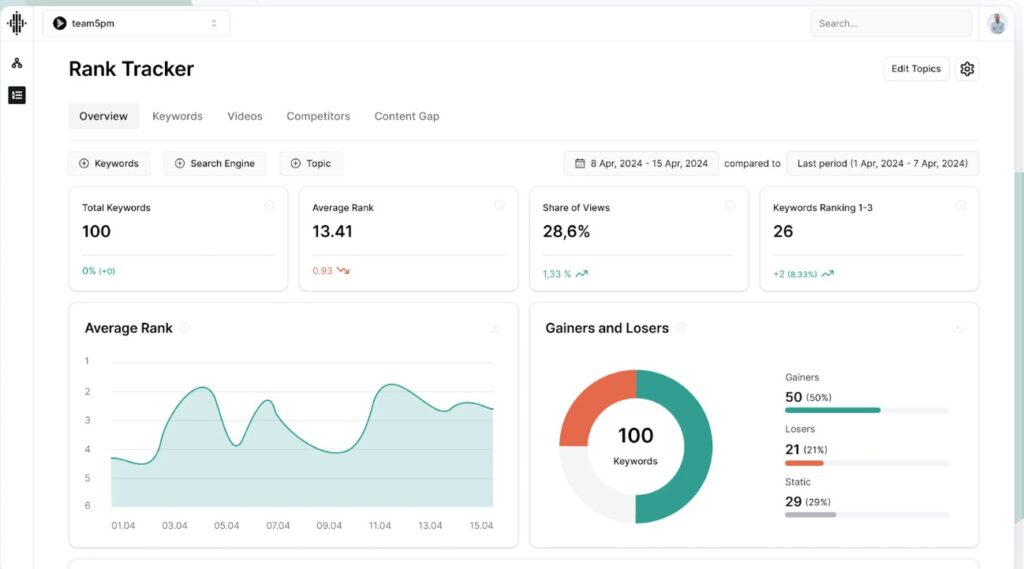
Task: Select the Rank Tracker list icon in the sidebar
Action: click(16, 96)
